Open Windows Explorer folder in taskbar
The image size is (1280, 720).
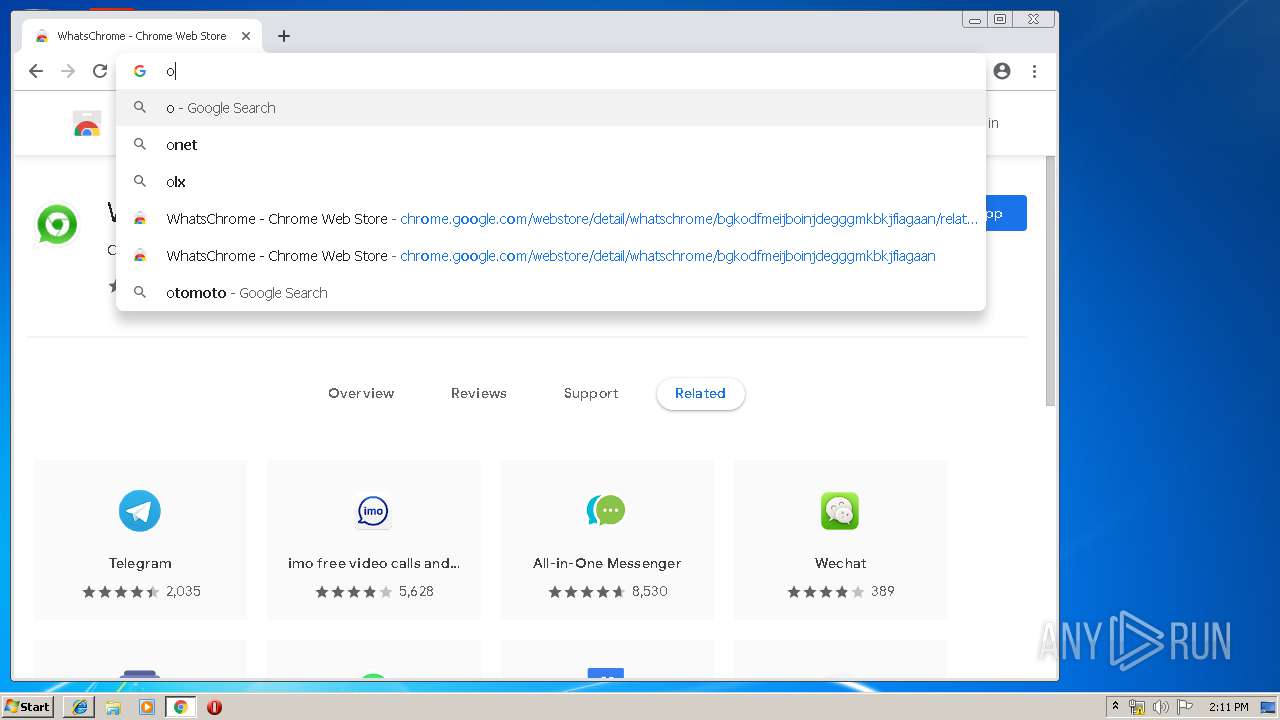click(x=113, y=707)
